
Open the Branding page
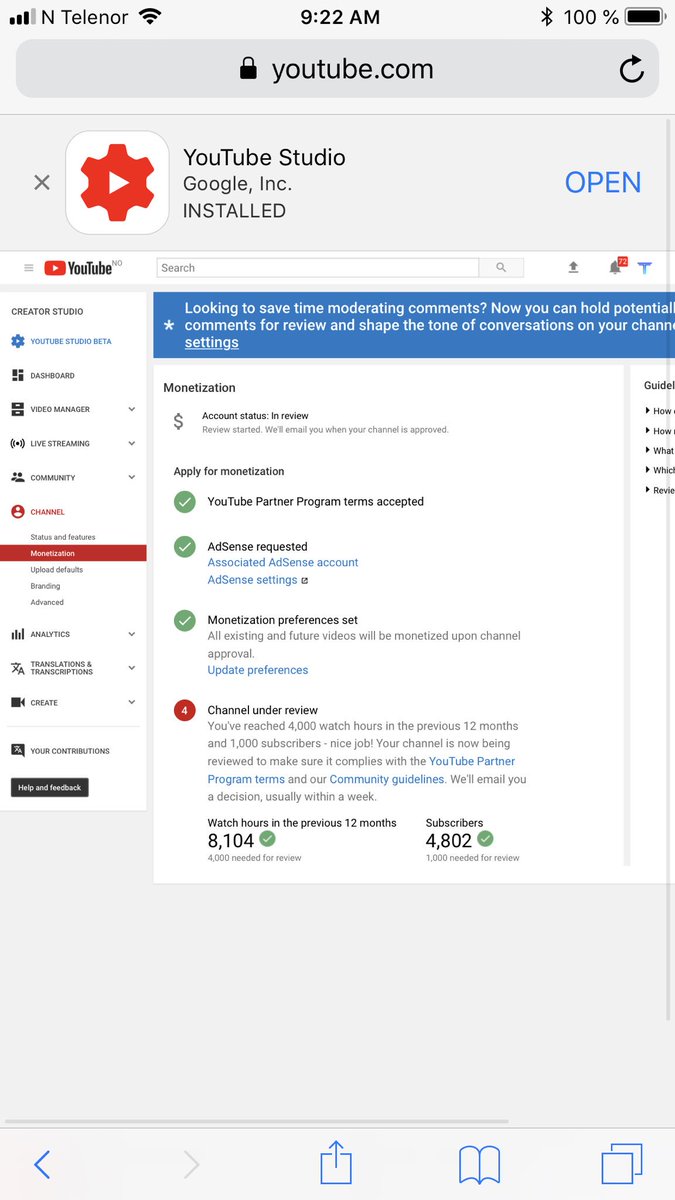coord(45,586)
